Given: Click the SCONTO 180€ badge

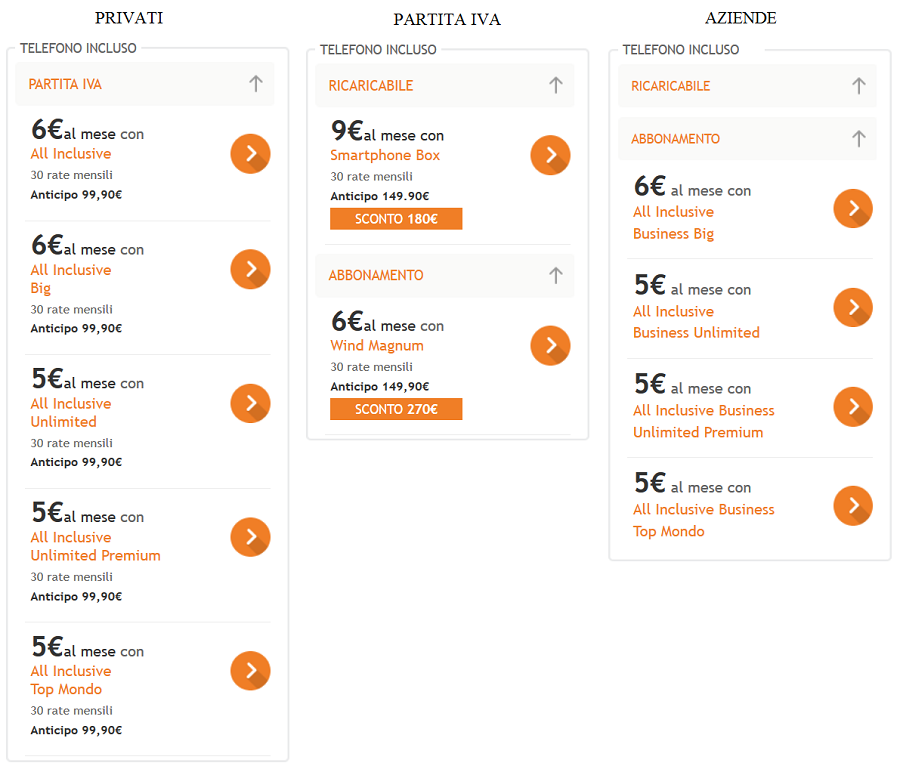Looking at the screenshot, I should [x=396, y=219].
